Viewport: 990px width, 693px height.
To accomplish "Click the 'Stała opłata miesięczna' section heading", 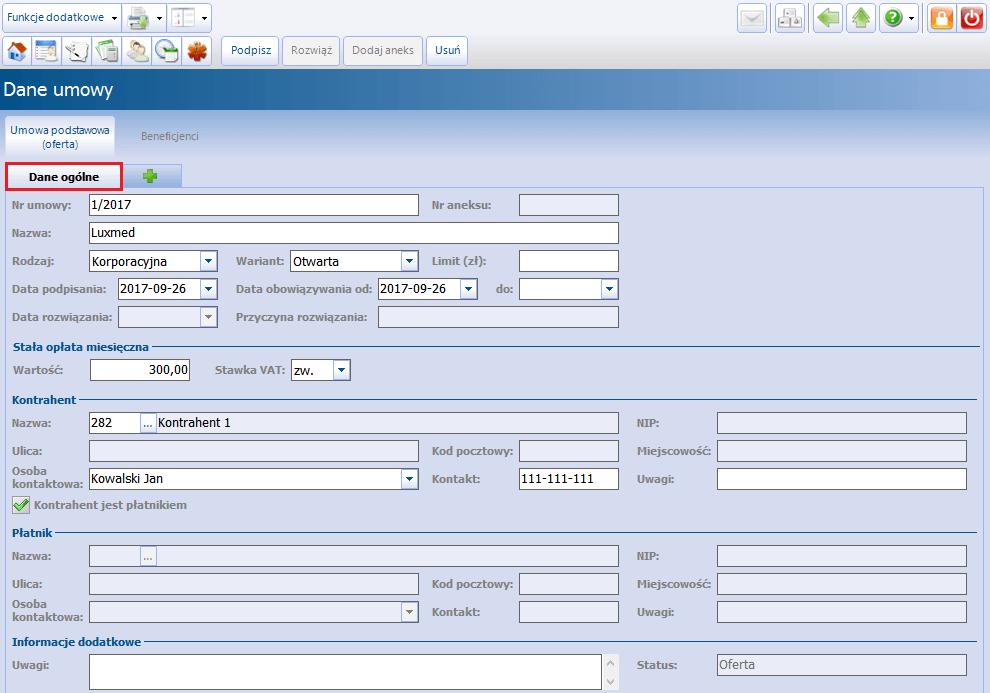I will pyautogui.click(x=81, y=346).
